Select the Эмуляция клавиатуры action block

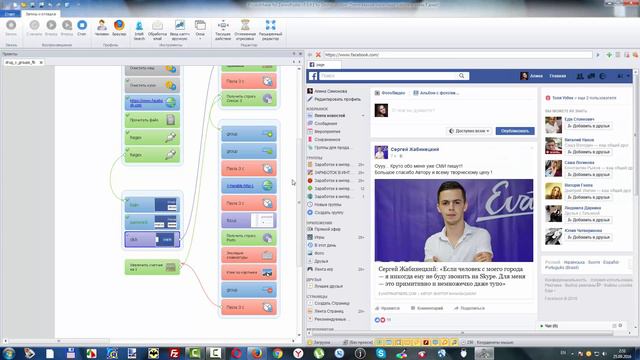(x=249, y=255)
